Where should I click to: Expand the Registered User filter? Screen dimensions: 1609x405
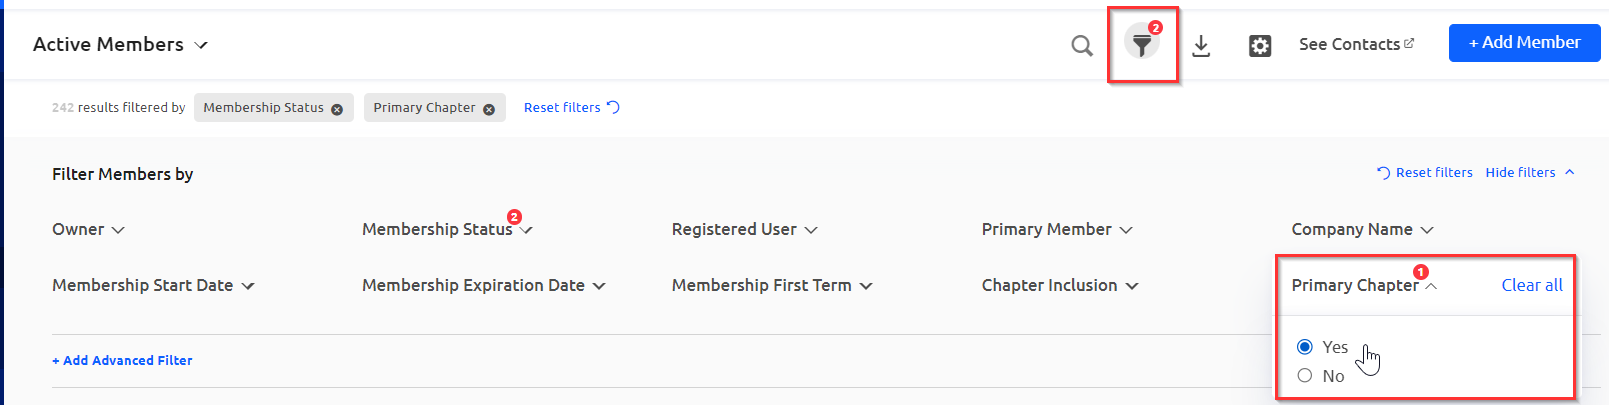[744, 229]
